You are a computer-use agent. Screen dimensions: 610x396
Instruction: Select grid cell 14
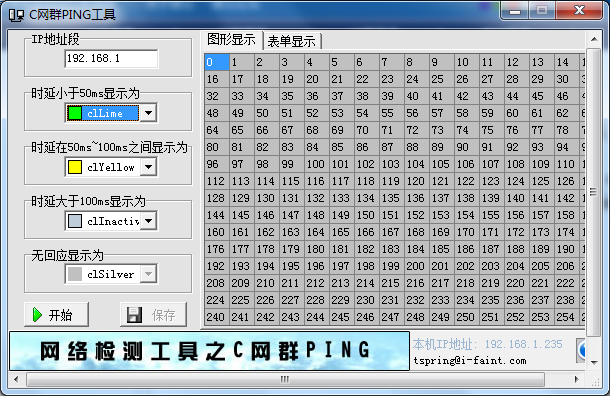click(x=567, y=62)
